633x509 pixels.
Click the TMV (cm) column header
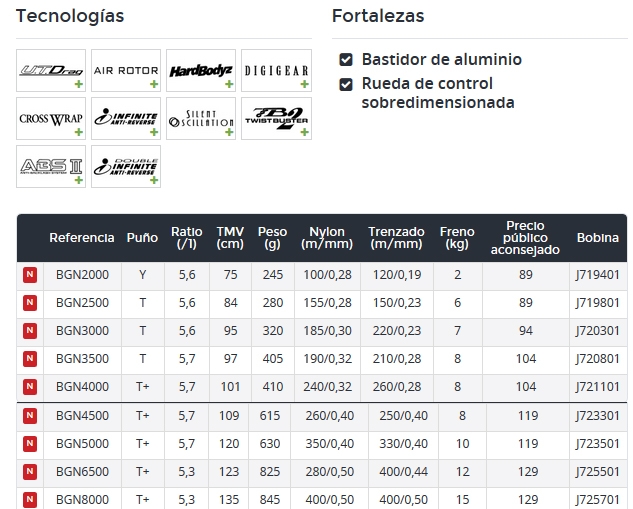pos(230,238)
